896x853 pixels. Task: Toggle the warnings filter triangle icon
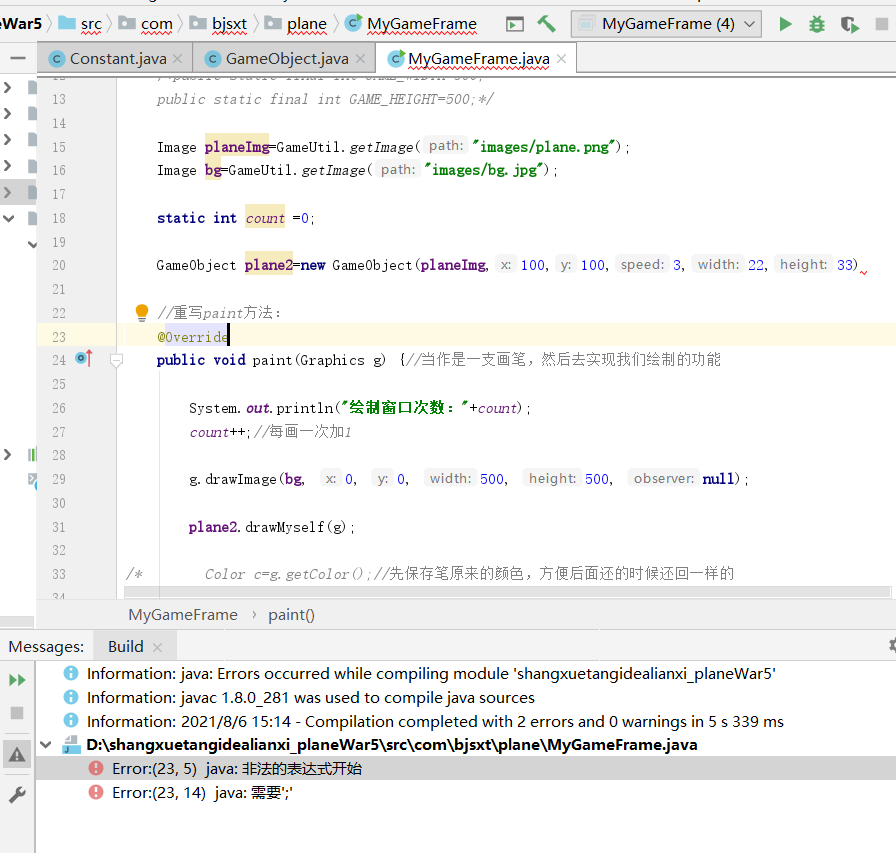pos(17,755)
